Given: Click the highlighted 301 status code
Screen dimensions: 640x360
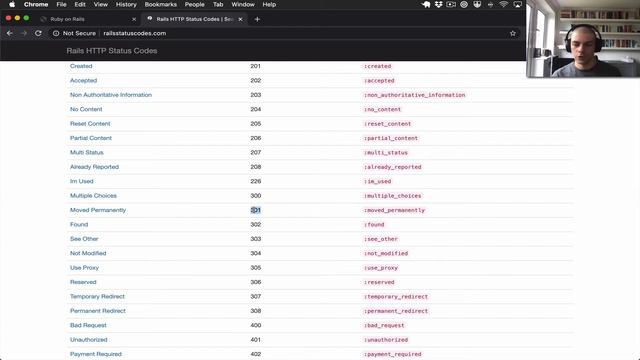Looking at the screenshot, I should click(256, 210).
